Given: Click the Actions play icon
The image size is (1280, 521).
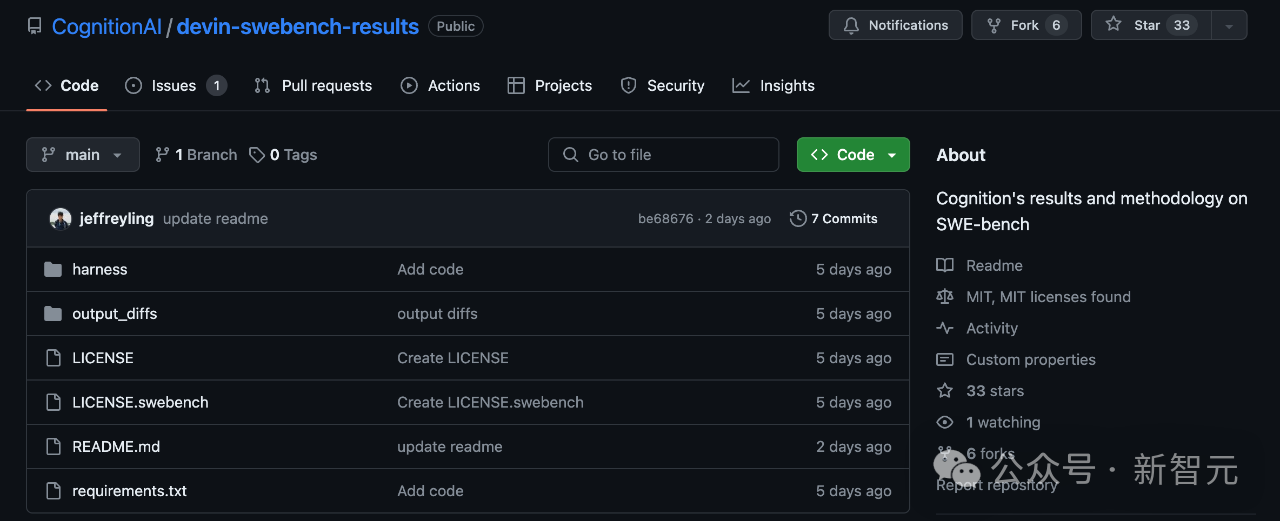Looking at the screenshot, I should pyautogui.click(x=409, y=86).
